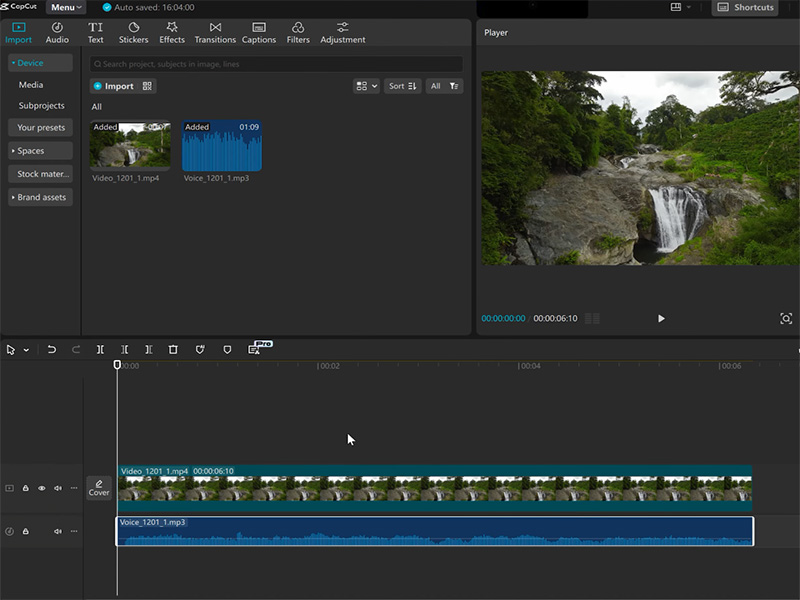Click the Cover button on video track
The height and width of the screenshot is (600, 800).
tap(99, 488)
